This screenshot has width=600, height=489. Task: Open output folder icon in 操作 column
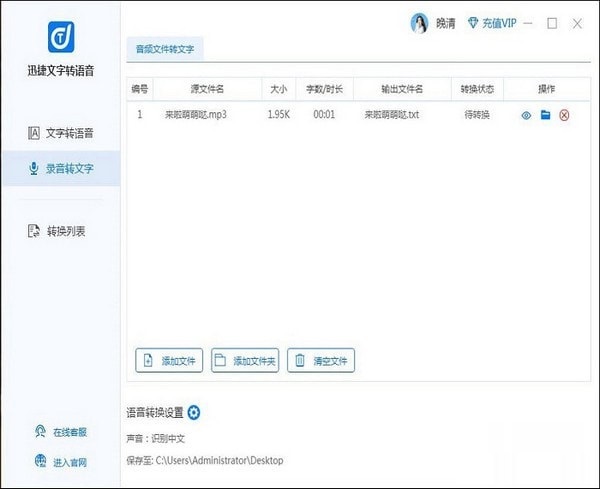(545, 115)
